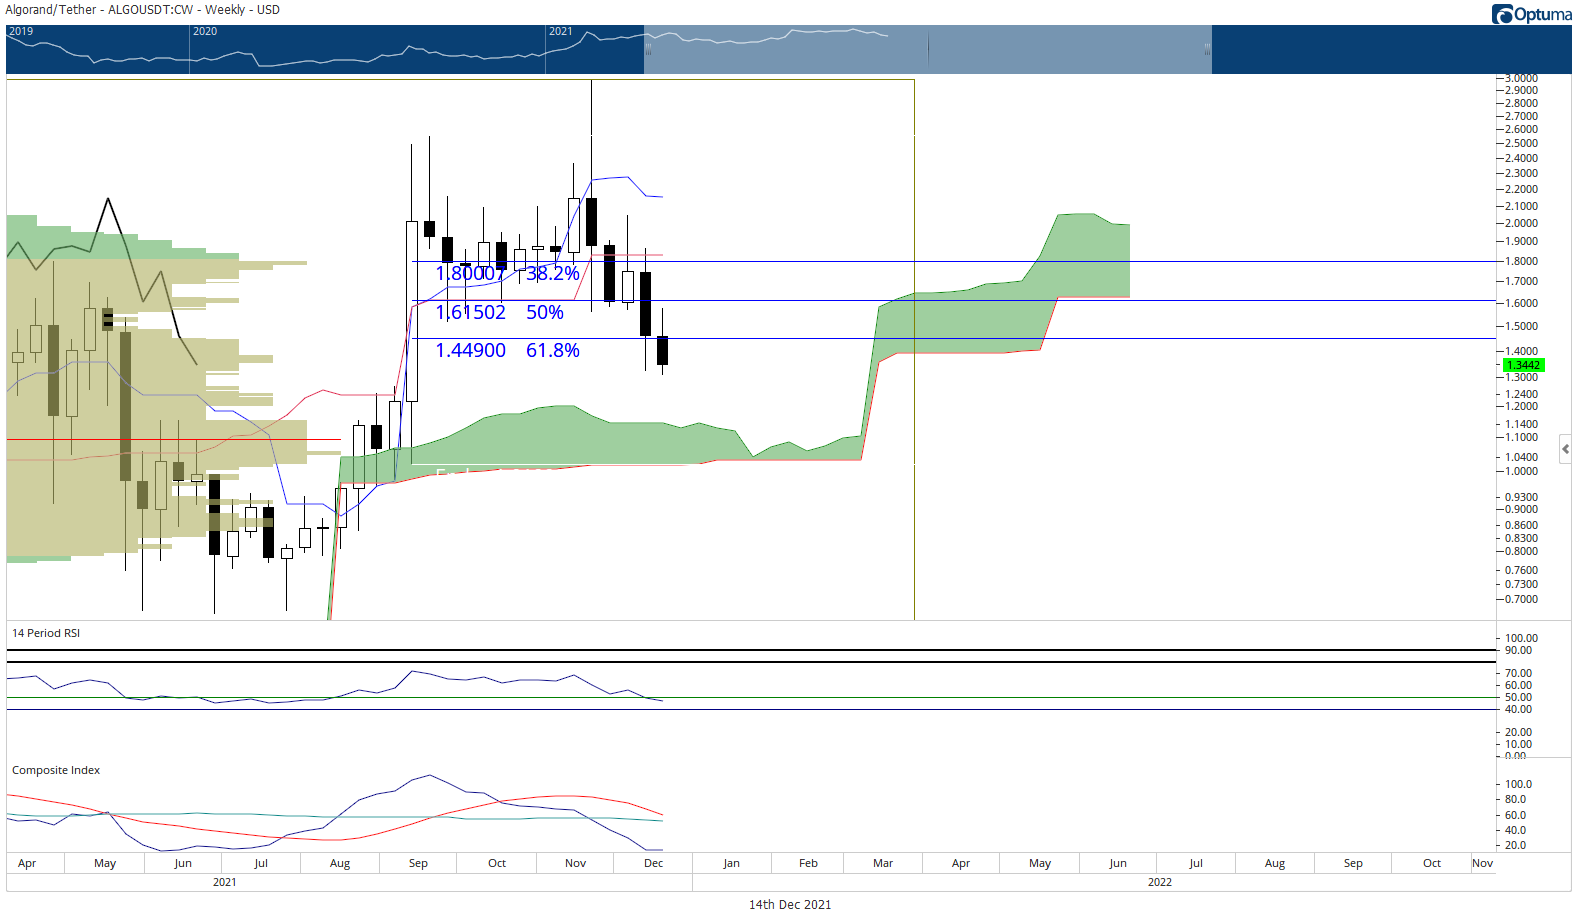1578x924 pixels.
Task: Select the yellow vertical time line
Action: (x=914, y=350)
